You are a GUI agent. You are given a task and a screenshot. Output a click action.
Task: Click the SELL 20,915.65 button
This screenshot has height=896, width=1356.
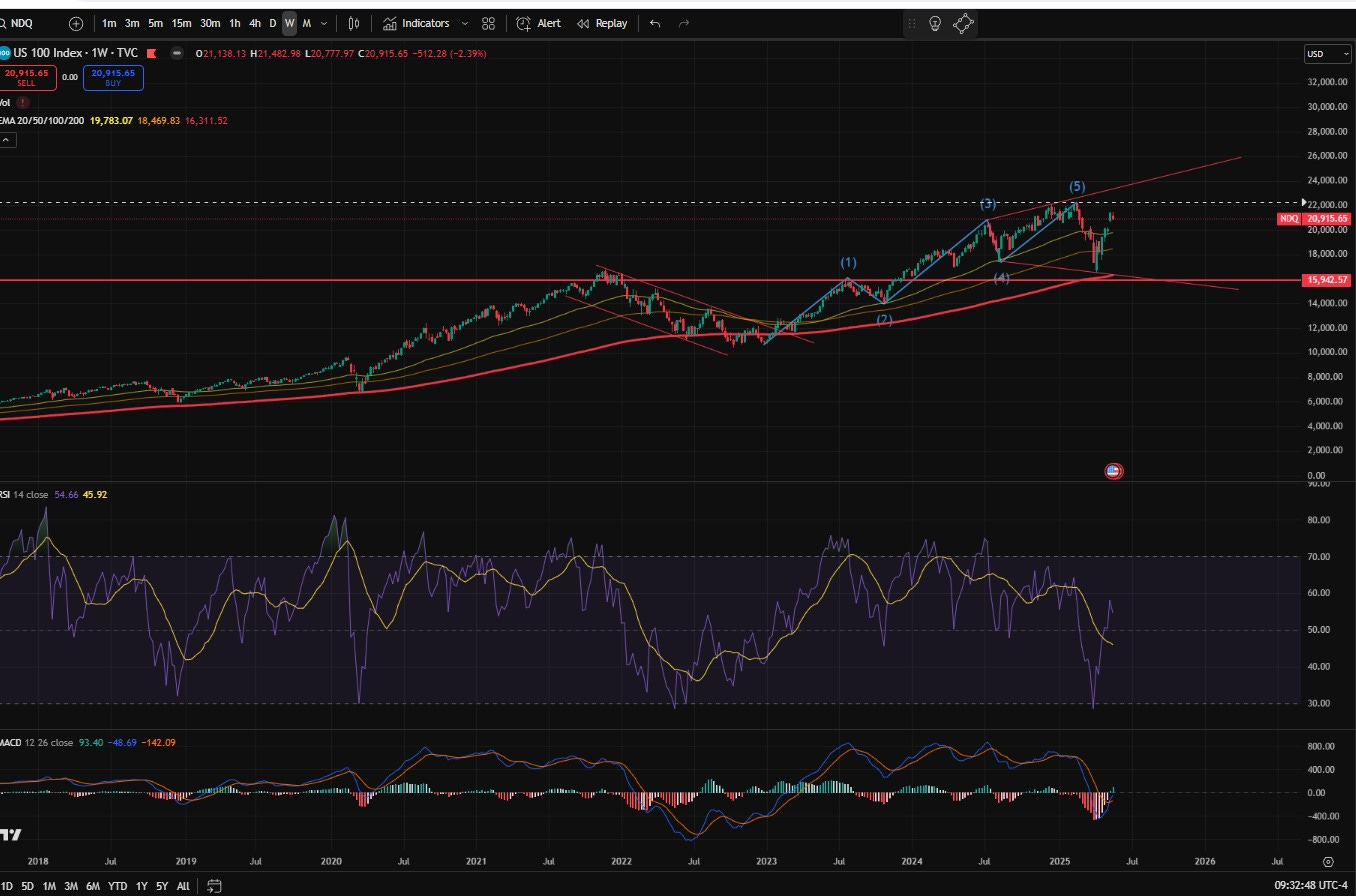pos(27,78)
